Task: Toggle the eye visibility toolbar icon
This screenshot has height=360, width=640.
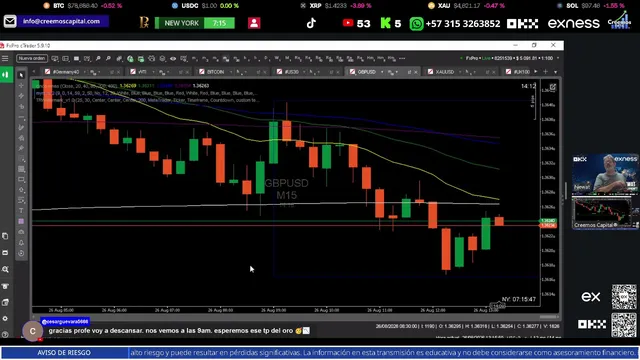Action: point(173,59)
